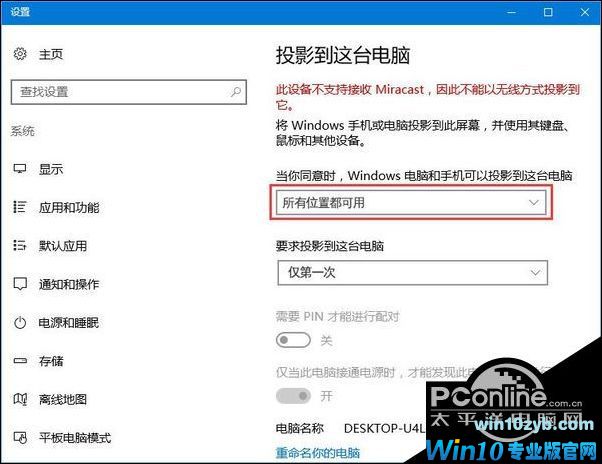The height and width of the screenshot is (464, 602).
Task: Click the 投影到这台电脑 heading
Action: (343, 55)
